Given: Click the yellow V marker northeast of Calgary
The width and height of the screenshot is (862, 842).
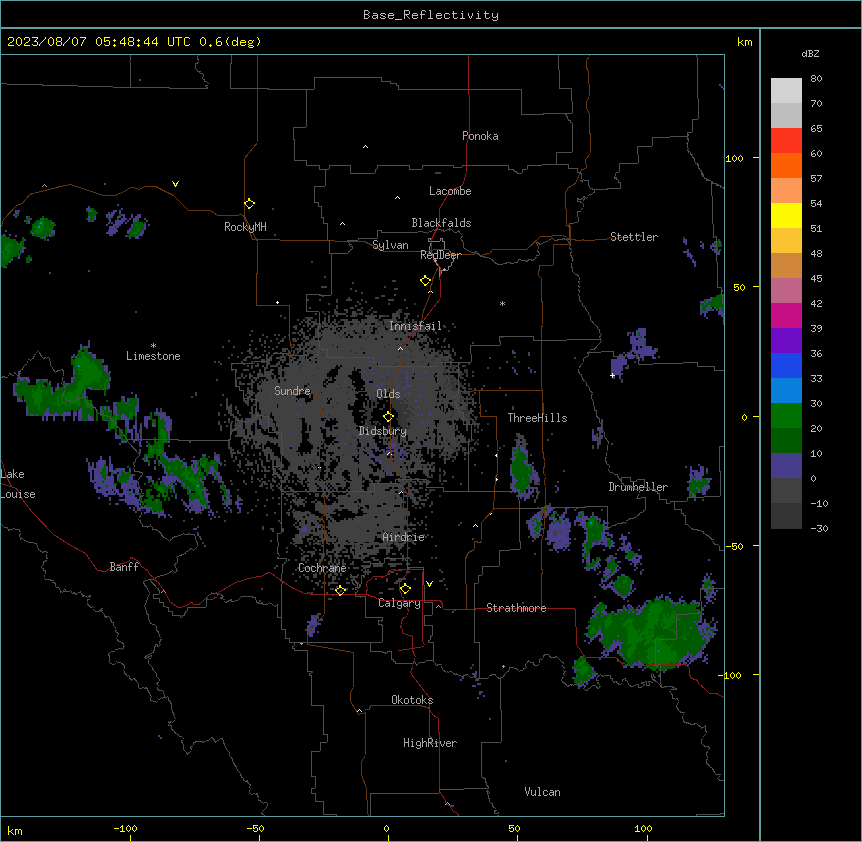Looking at the screenshot, I should pyautogui.click(x=429, y=584).
